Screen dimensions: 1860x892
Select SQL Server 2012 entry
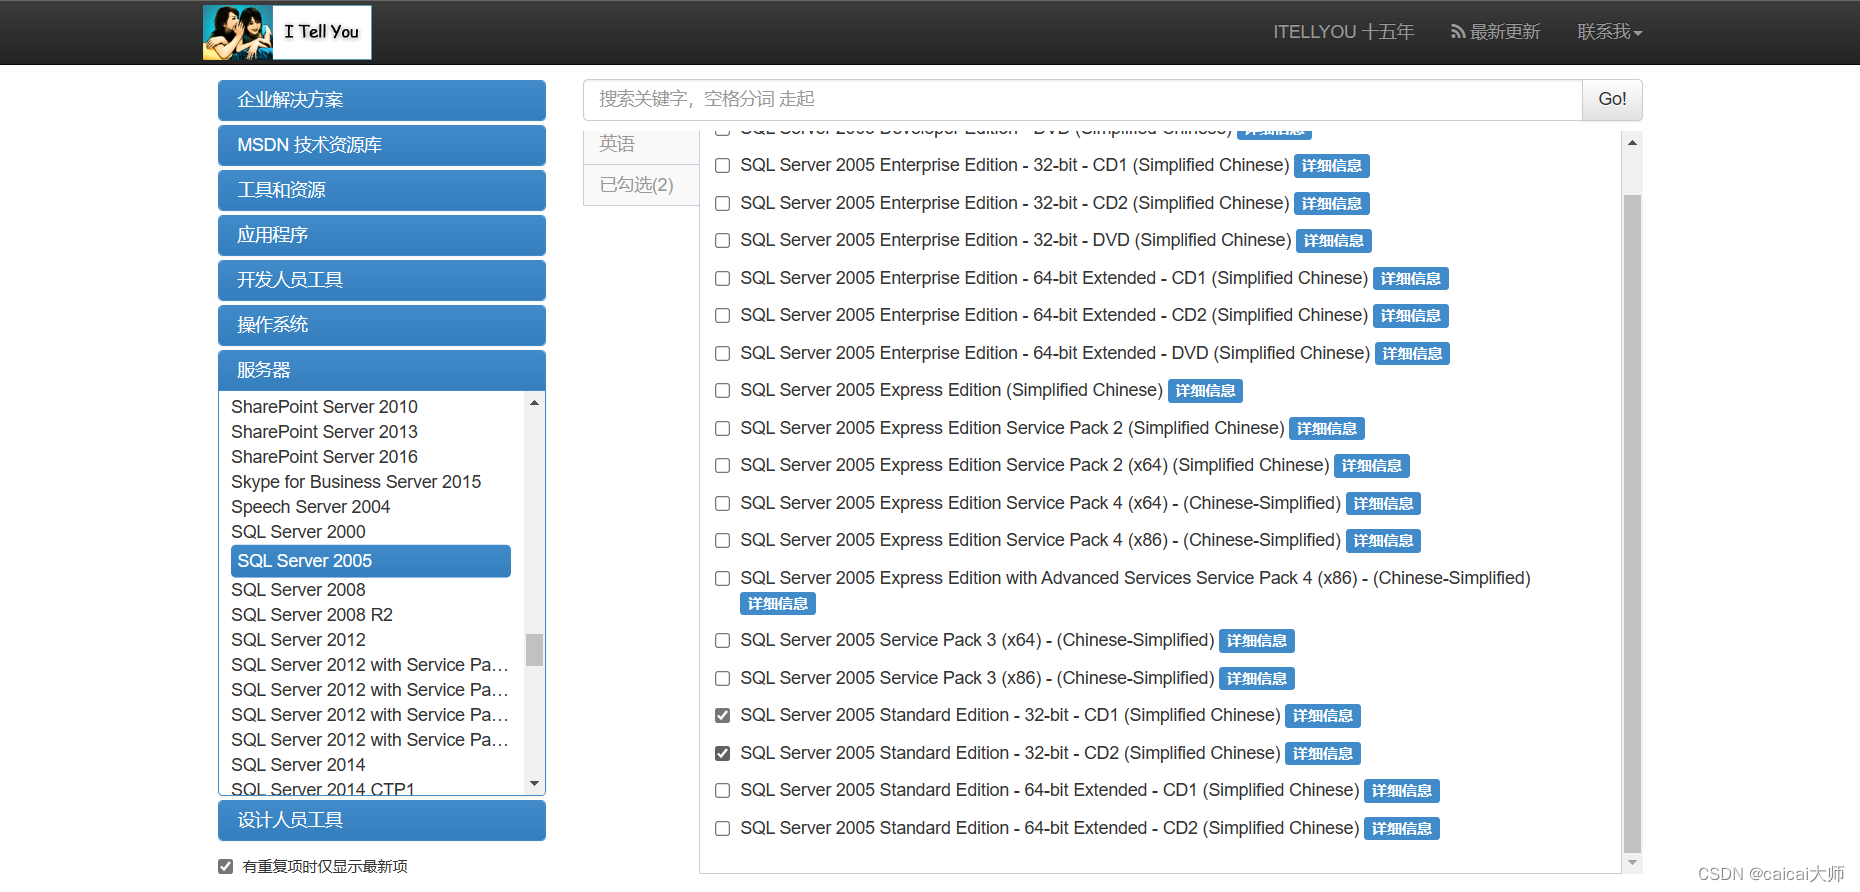(298, 640)
